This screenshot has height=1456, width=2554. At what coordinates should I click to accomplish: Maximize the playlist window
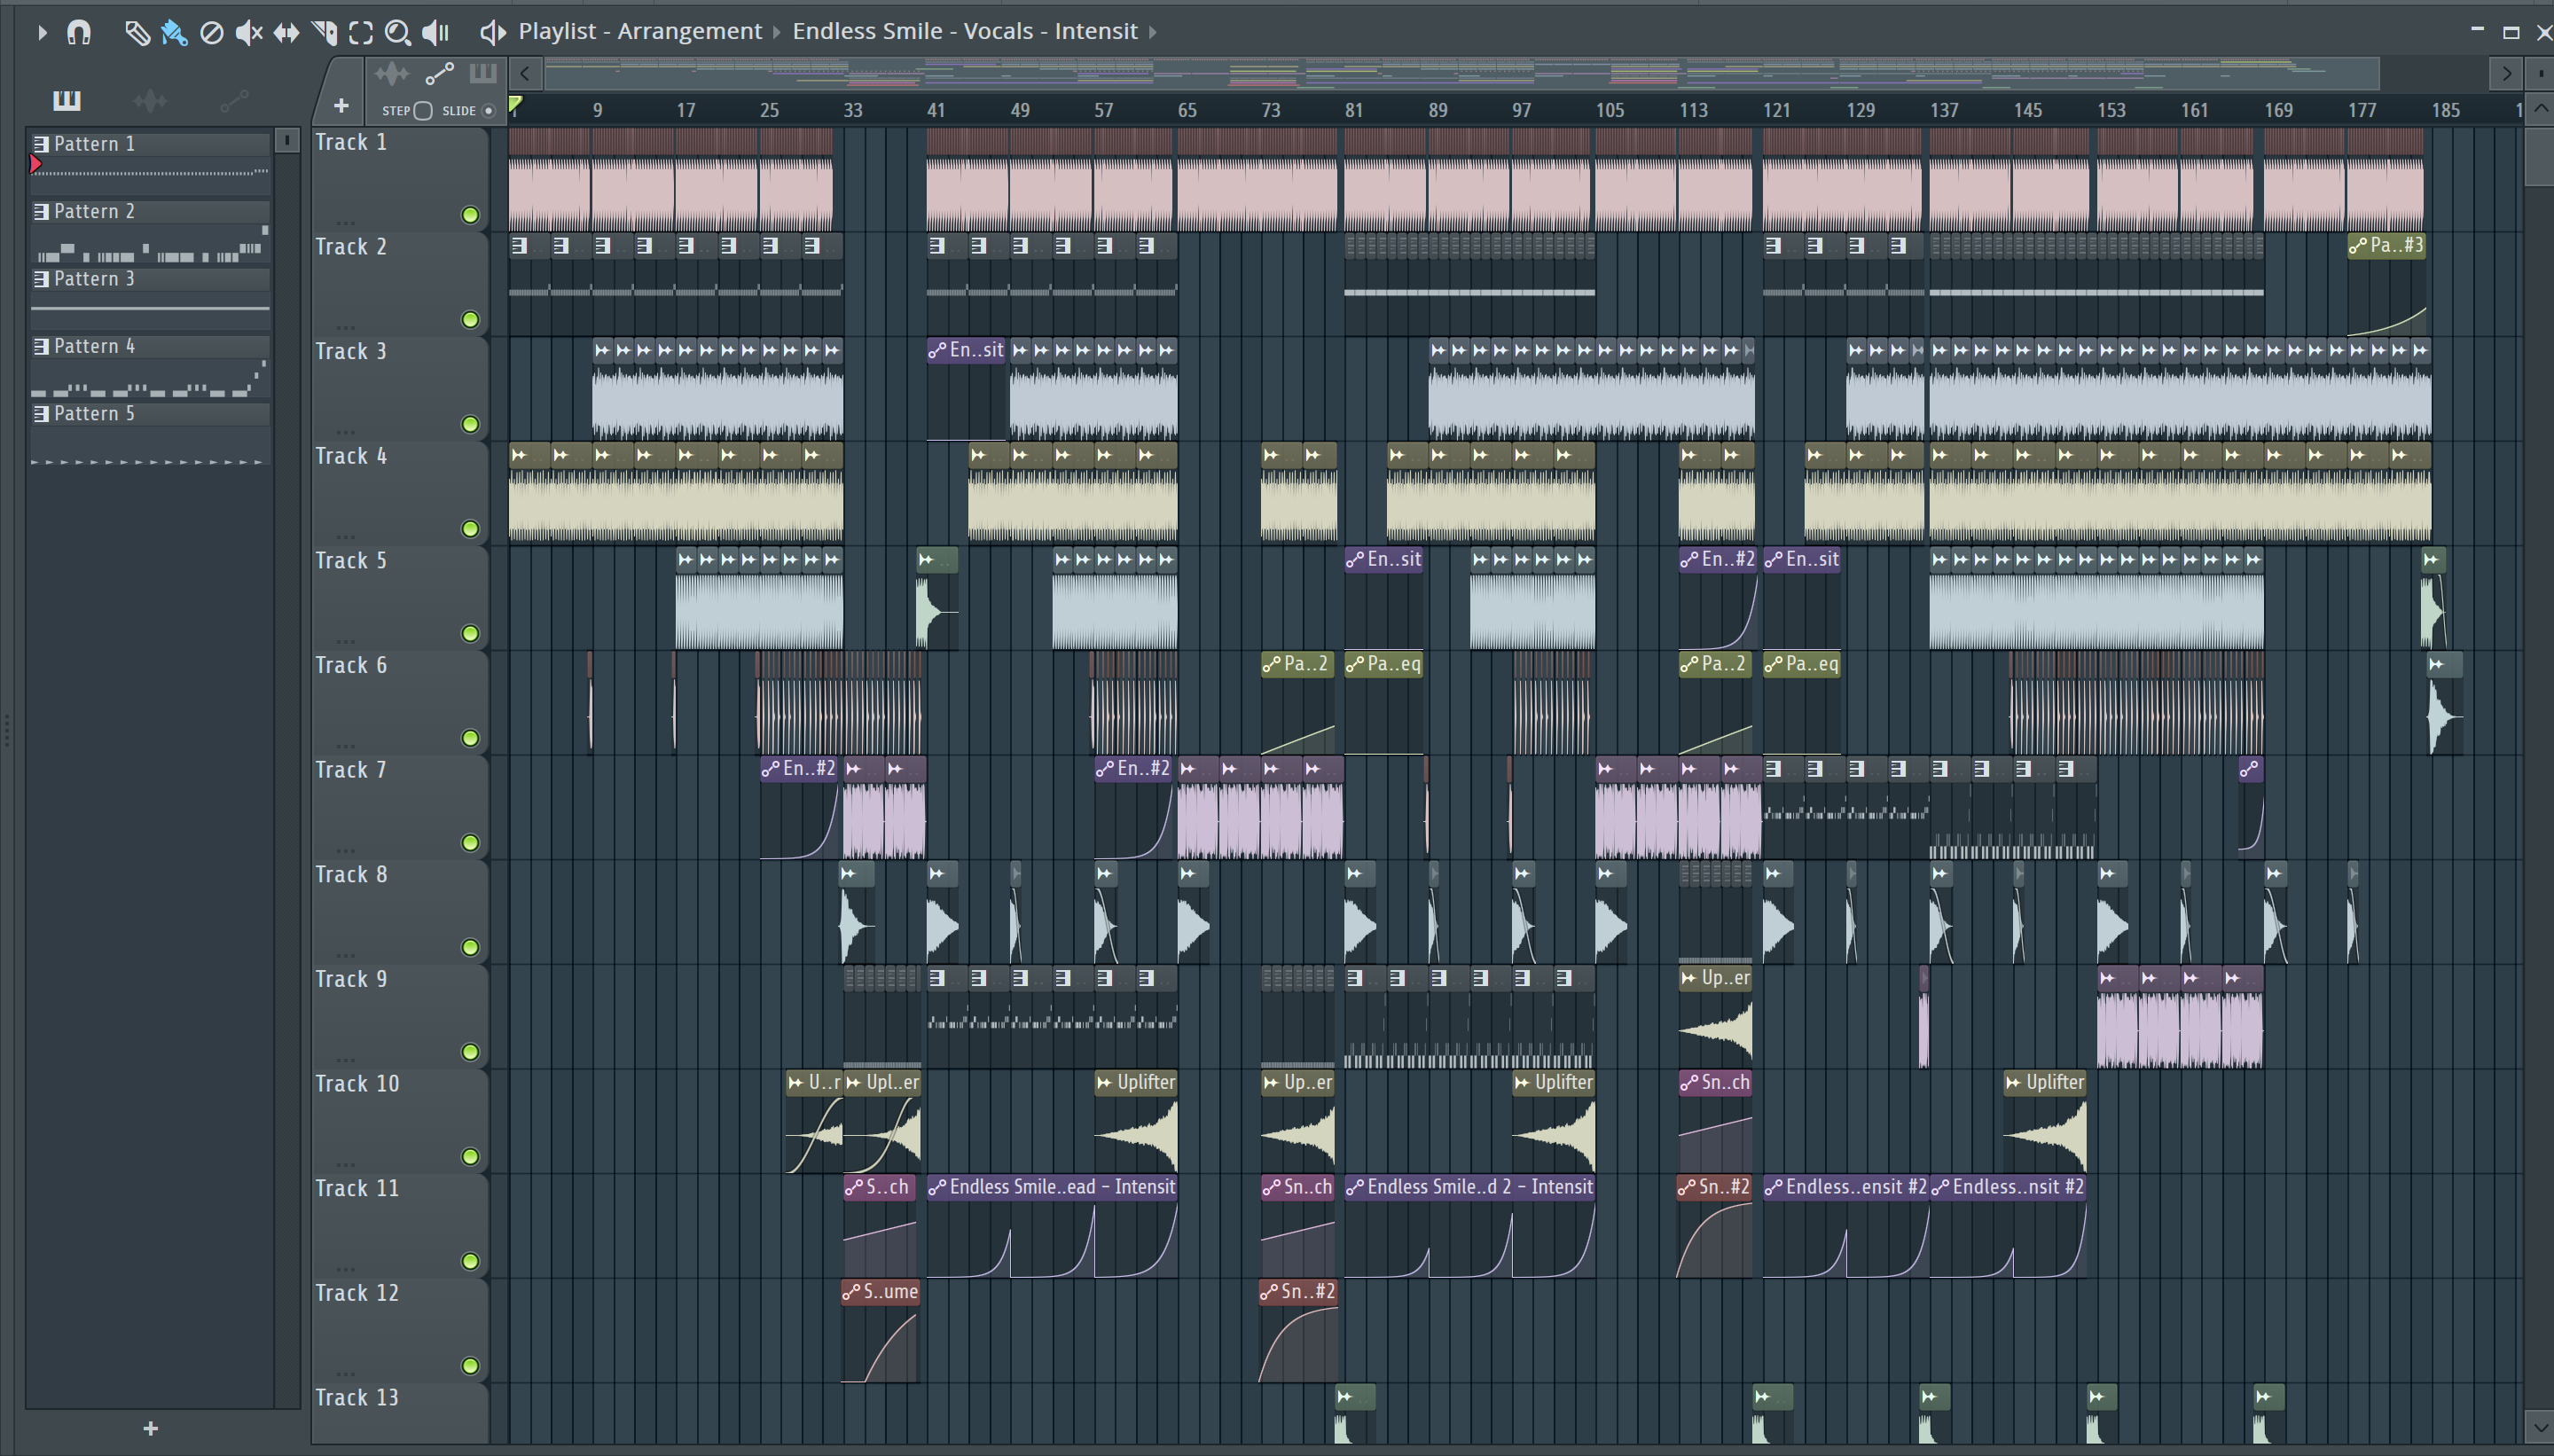tap(2510, 32)
